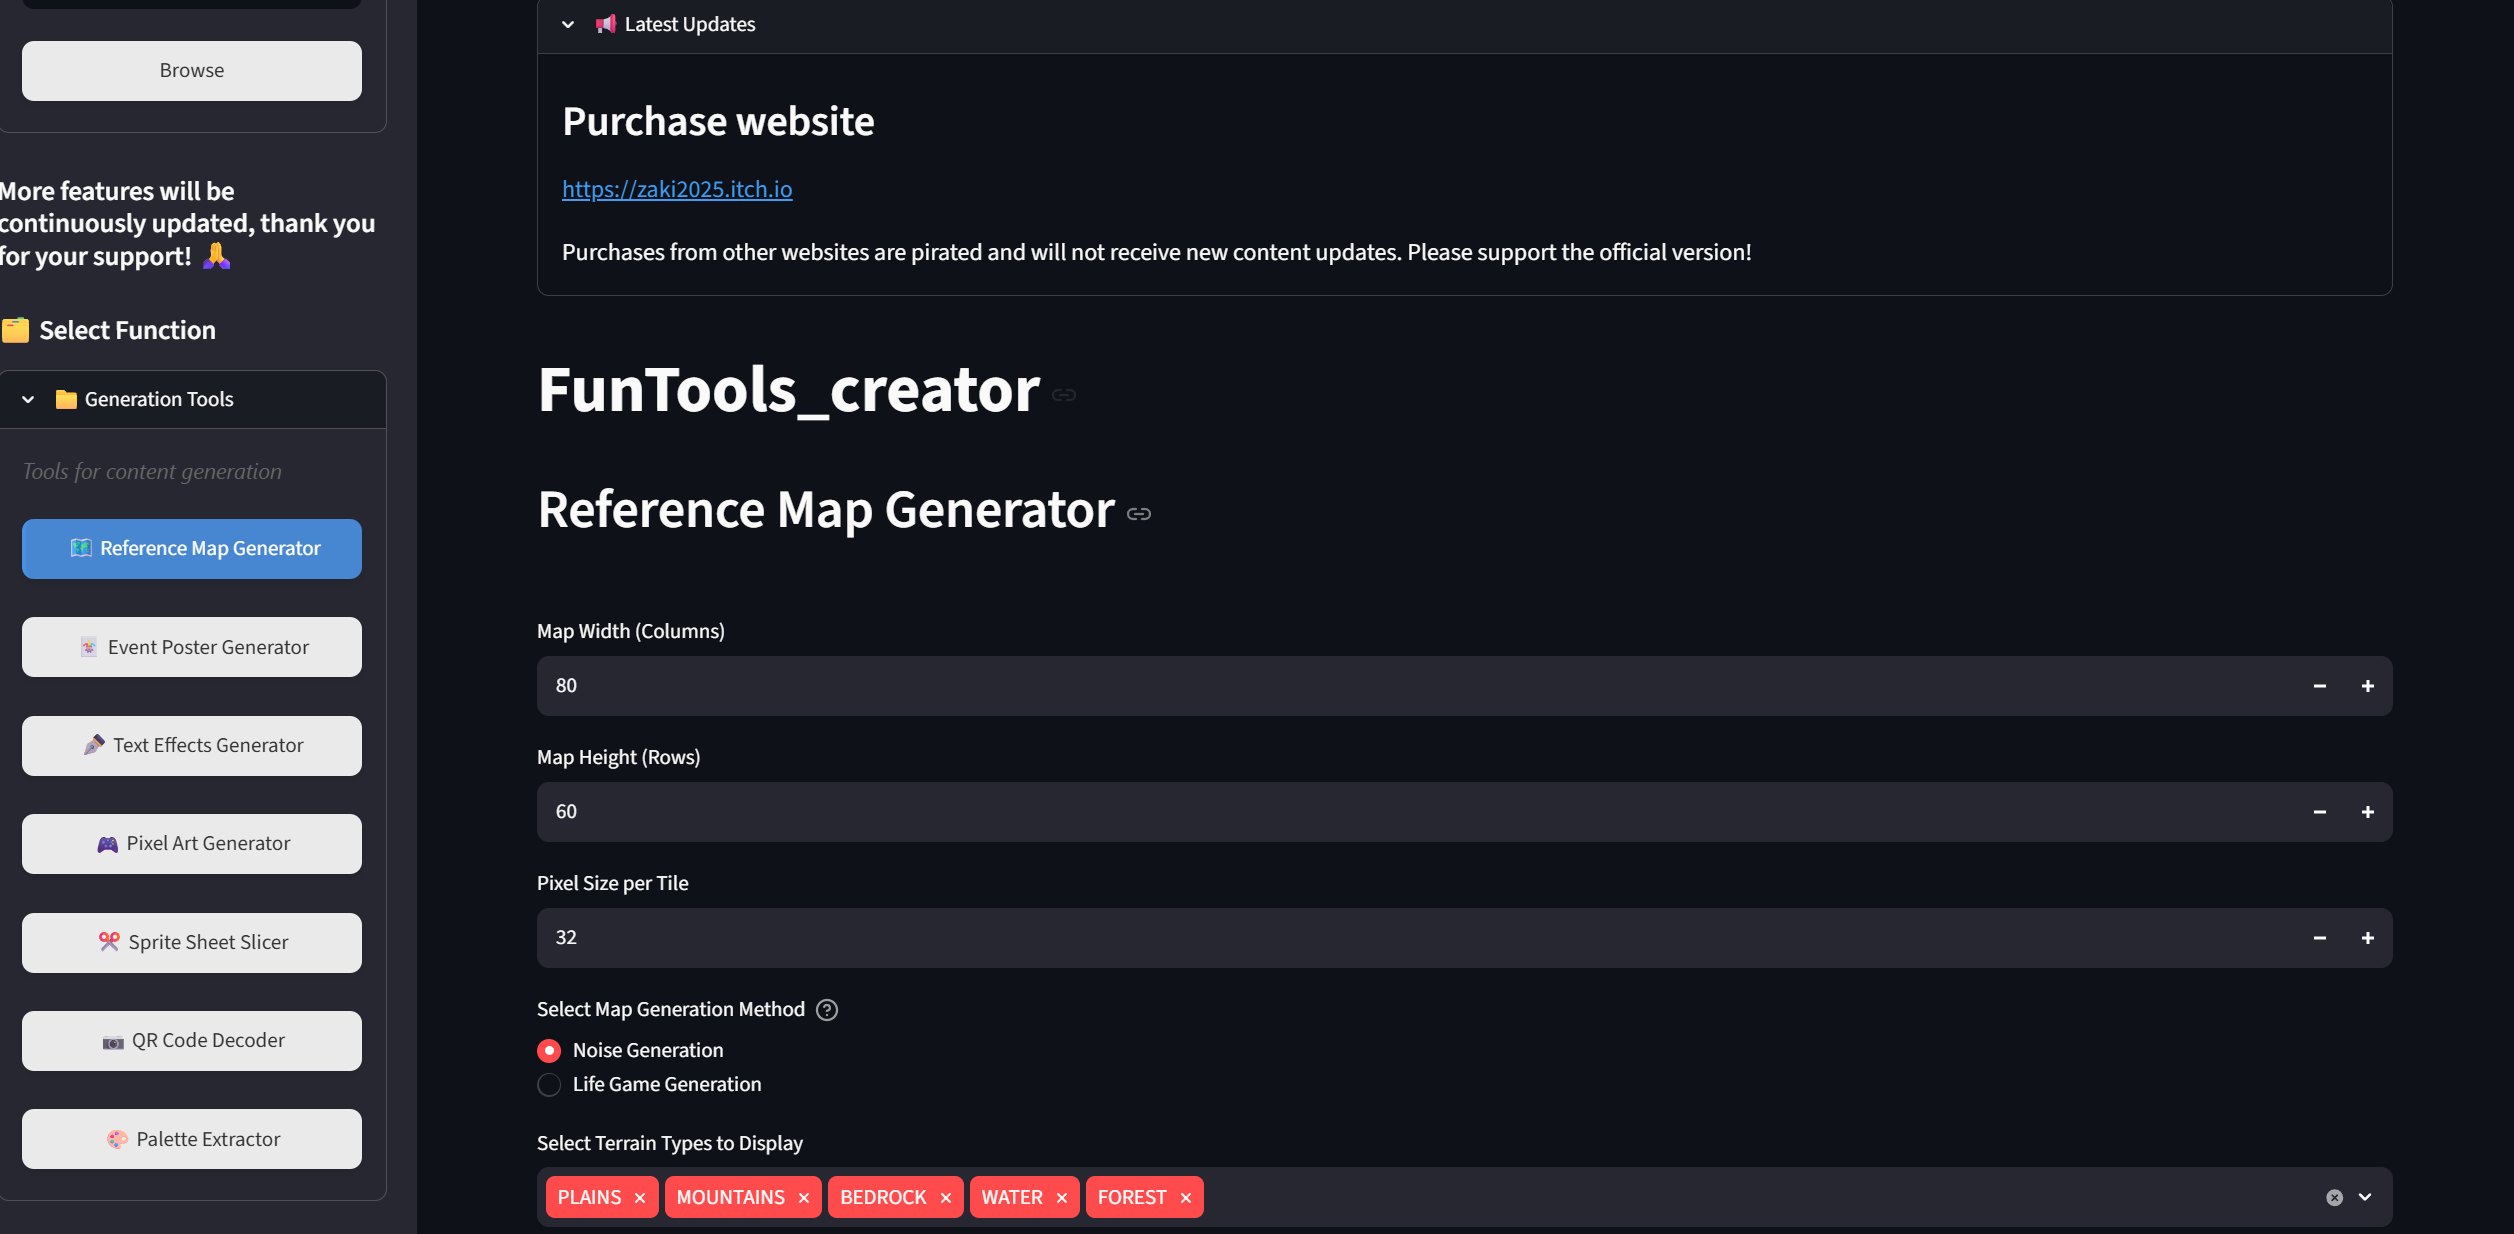Open the zaki2025.itch.io link
2514x1234 pixels.
tap(677, 189)
